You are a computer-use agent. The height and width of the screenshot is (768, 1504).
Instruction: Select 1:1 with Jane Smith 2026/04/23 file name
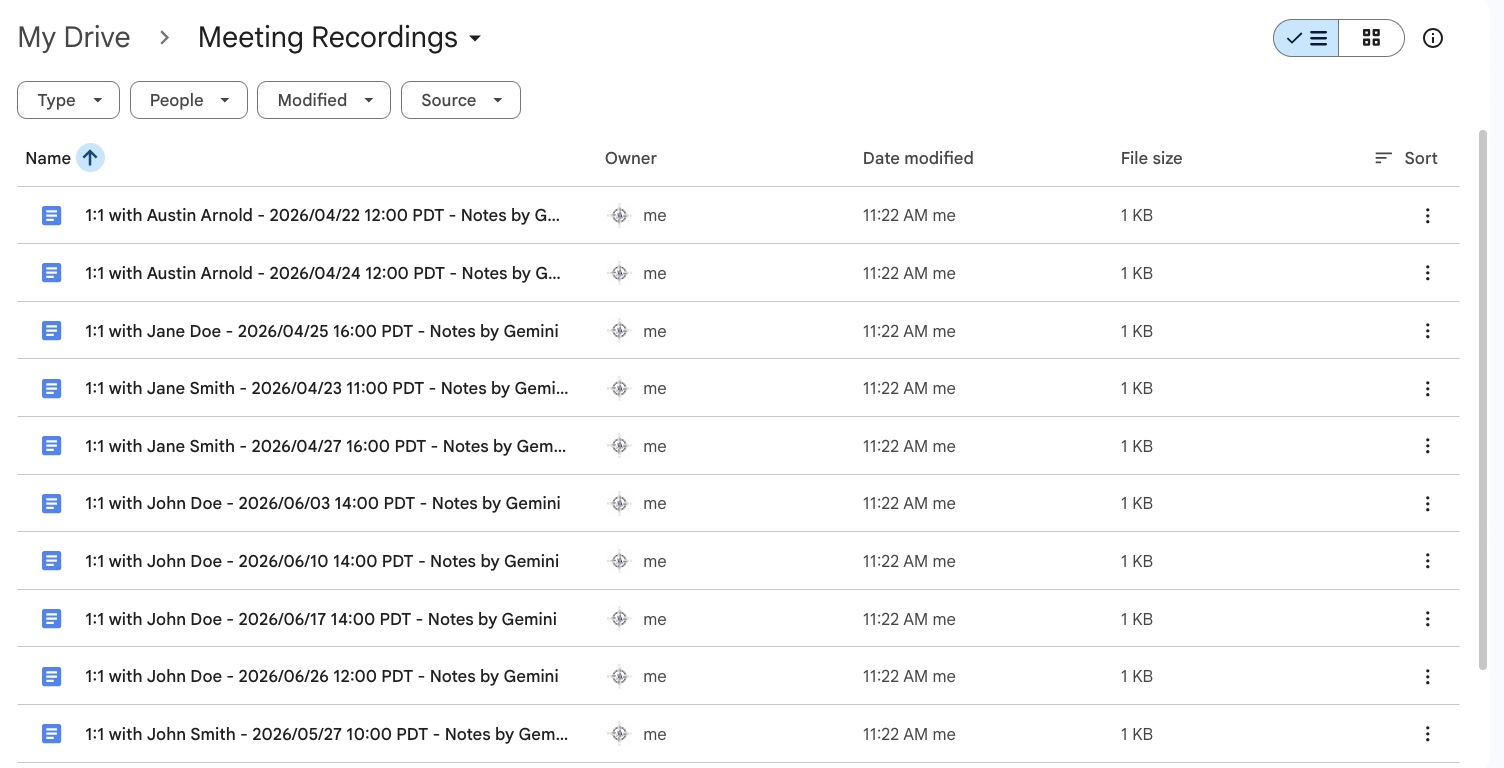coord(327,388)
